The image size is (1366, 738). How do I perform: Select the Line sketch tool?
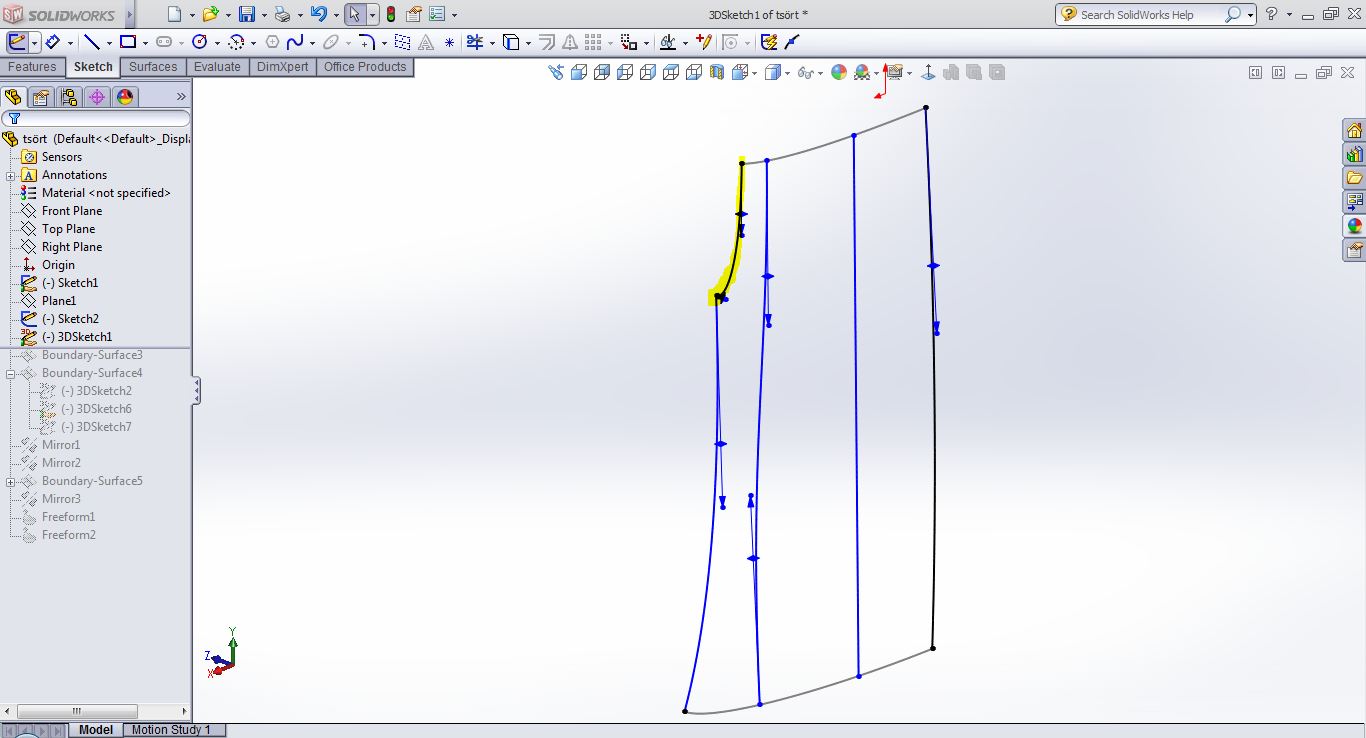(x=92, y=42)
